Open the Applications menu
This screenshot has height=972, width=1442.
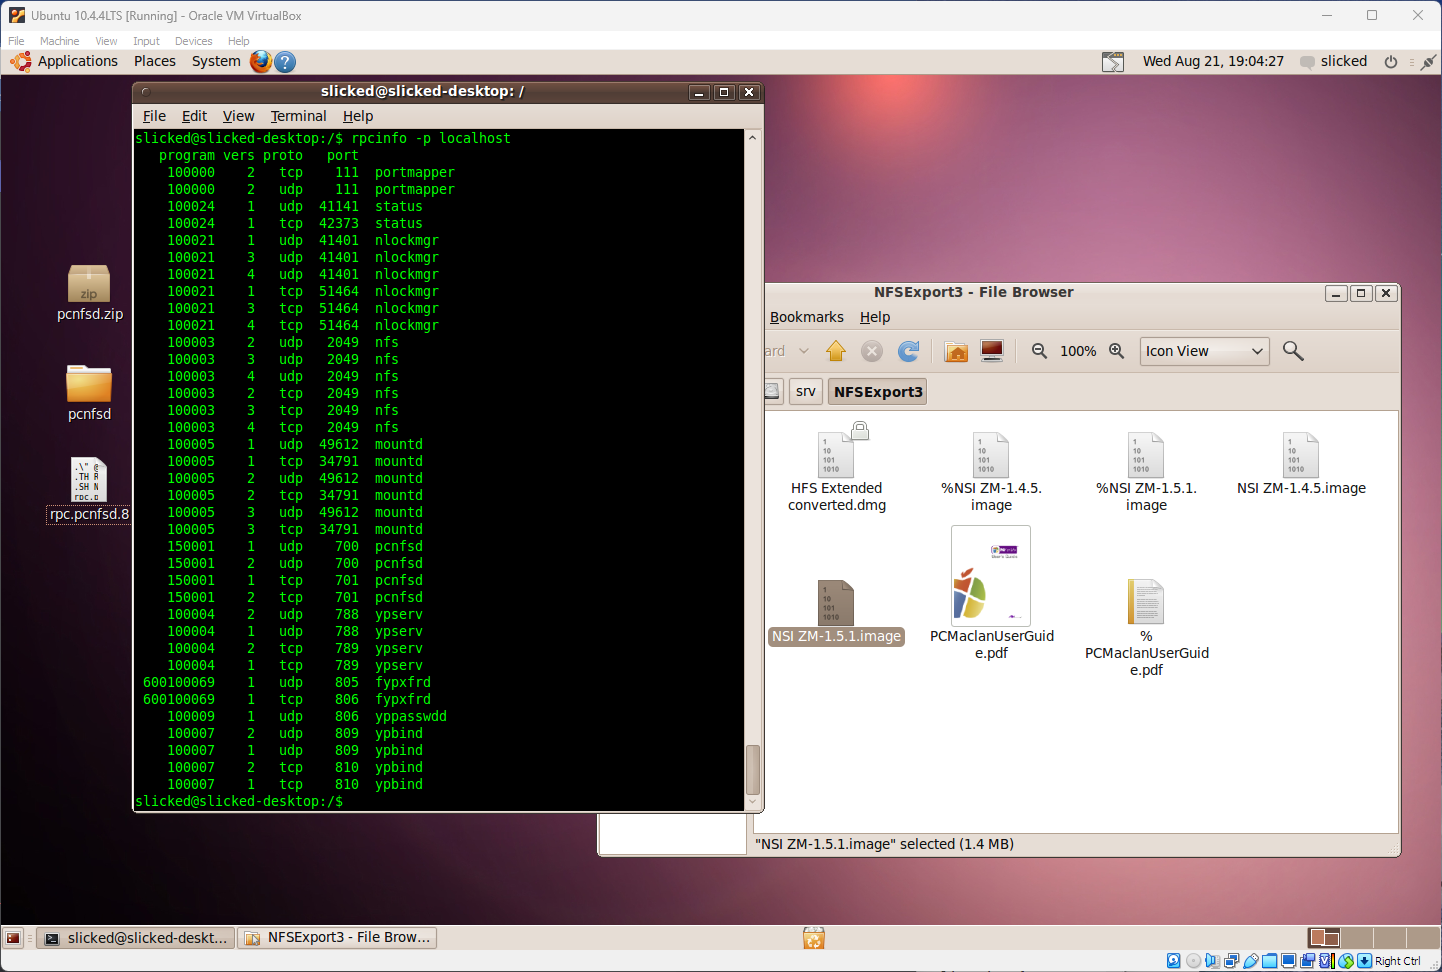(x=78, y=61)
